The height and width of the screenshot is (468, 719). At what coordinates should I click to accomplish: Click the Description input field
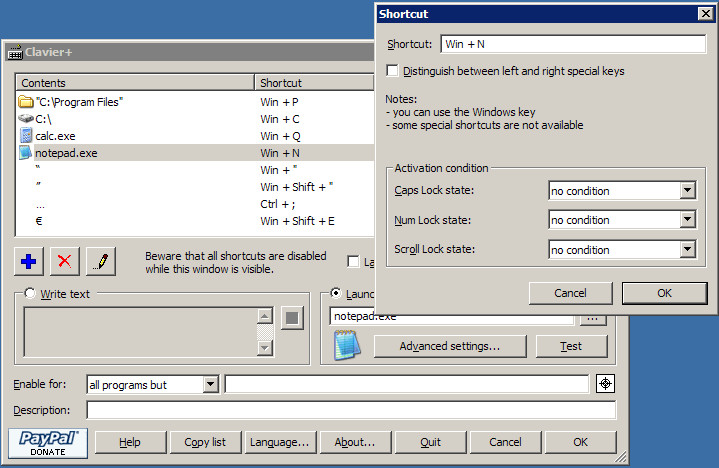tap(351, 410)
